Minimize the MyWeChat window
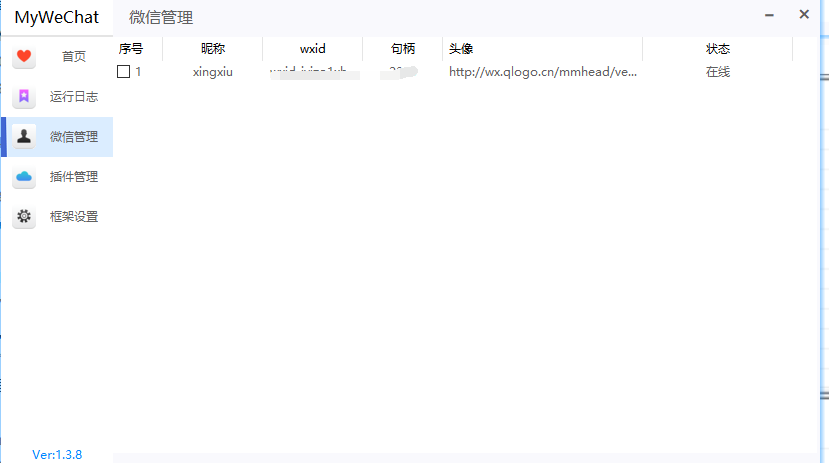This screenshot has width=829, height=463. tap(769, 15)
